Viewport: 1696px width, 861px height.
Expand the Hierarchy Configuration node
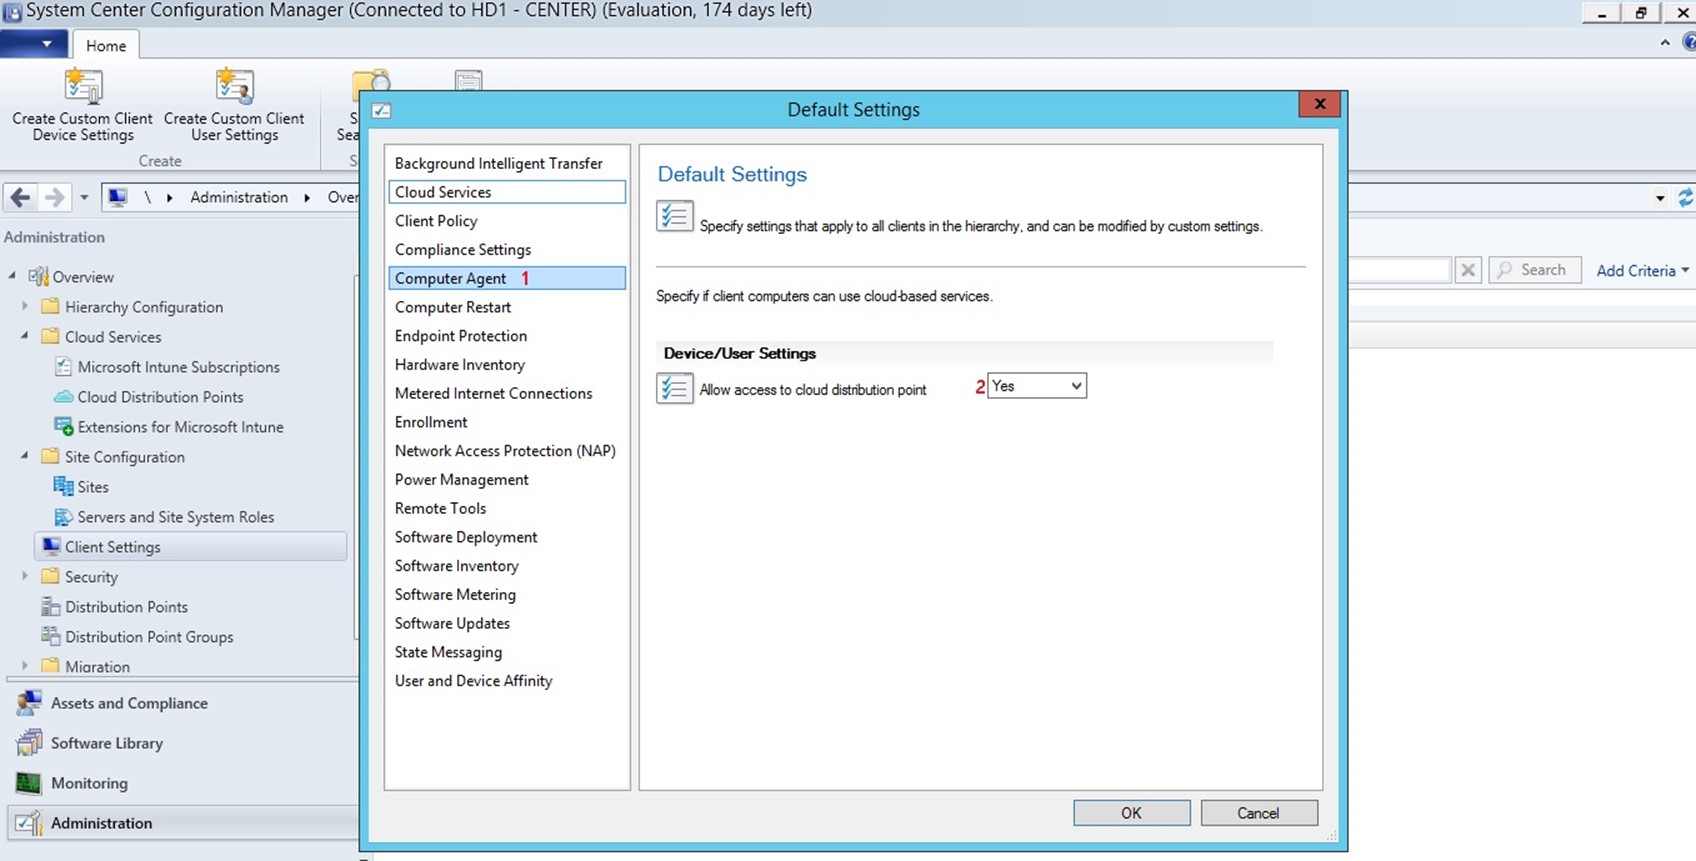[x=25, y=306]
